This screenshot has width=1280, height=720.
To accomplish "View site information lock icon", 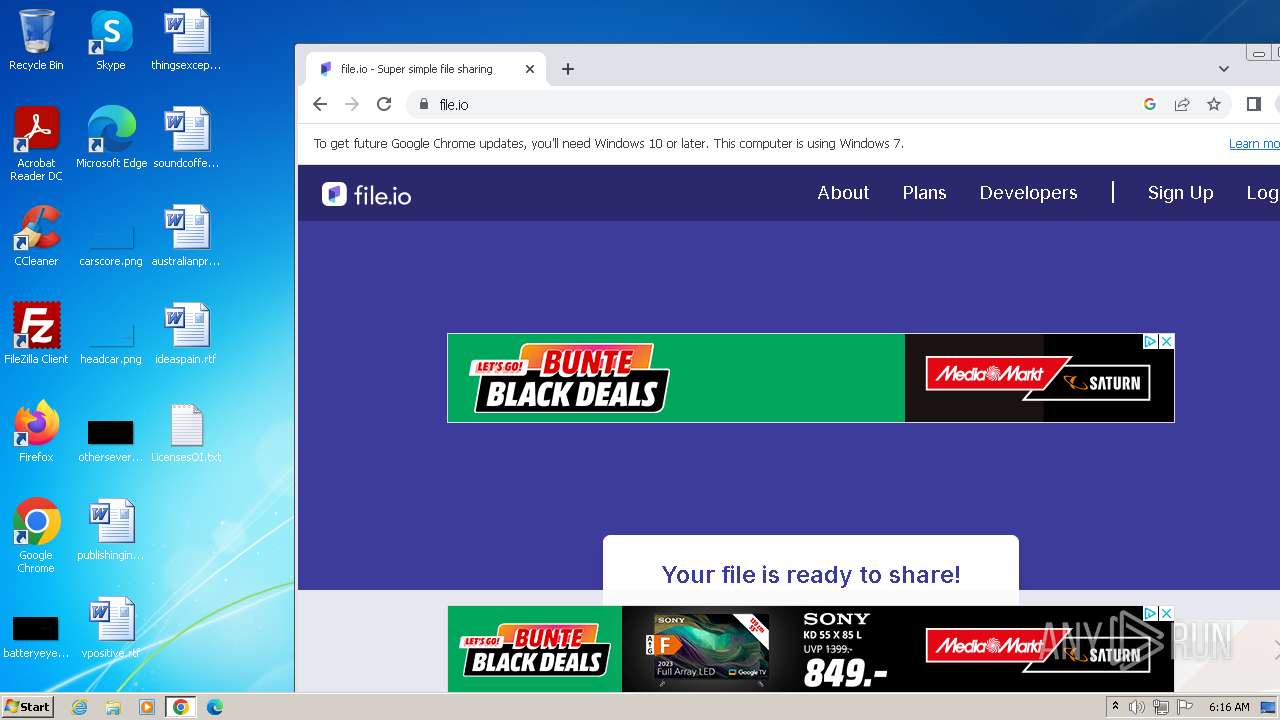I will coord(424,104).
